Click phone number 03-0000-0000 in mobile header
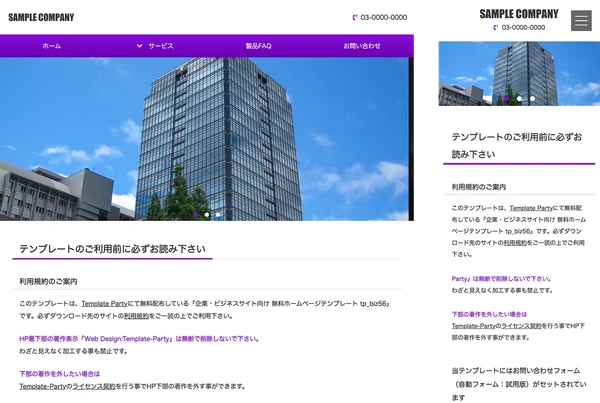This screenshot has width=600, height=403. [523, 27]
